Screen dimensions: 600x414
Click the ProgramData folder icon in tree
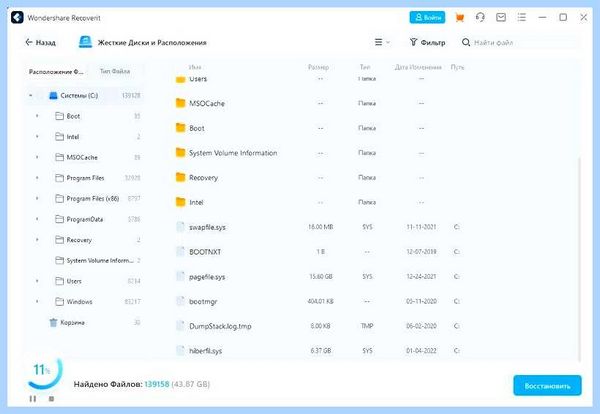click(x=59, y=219)
